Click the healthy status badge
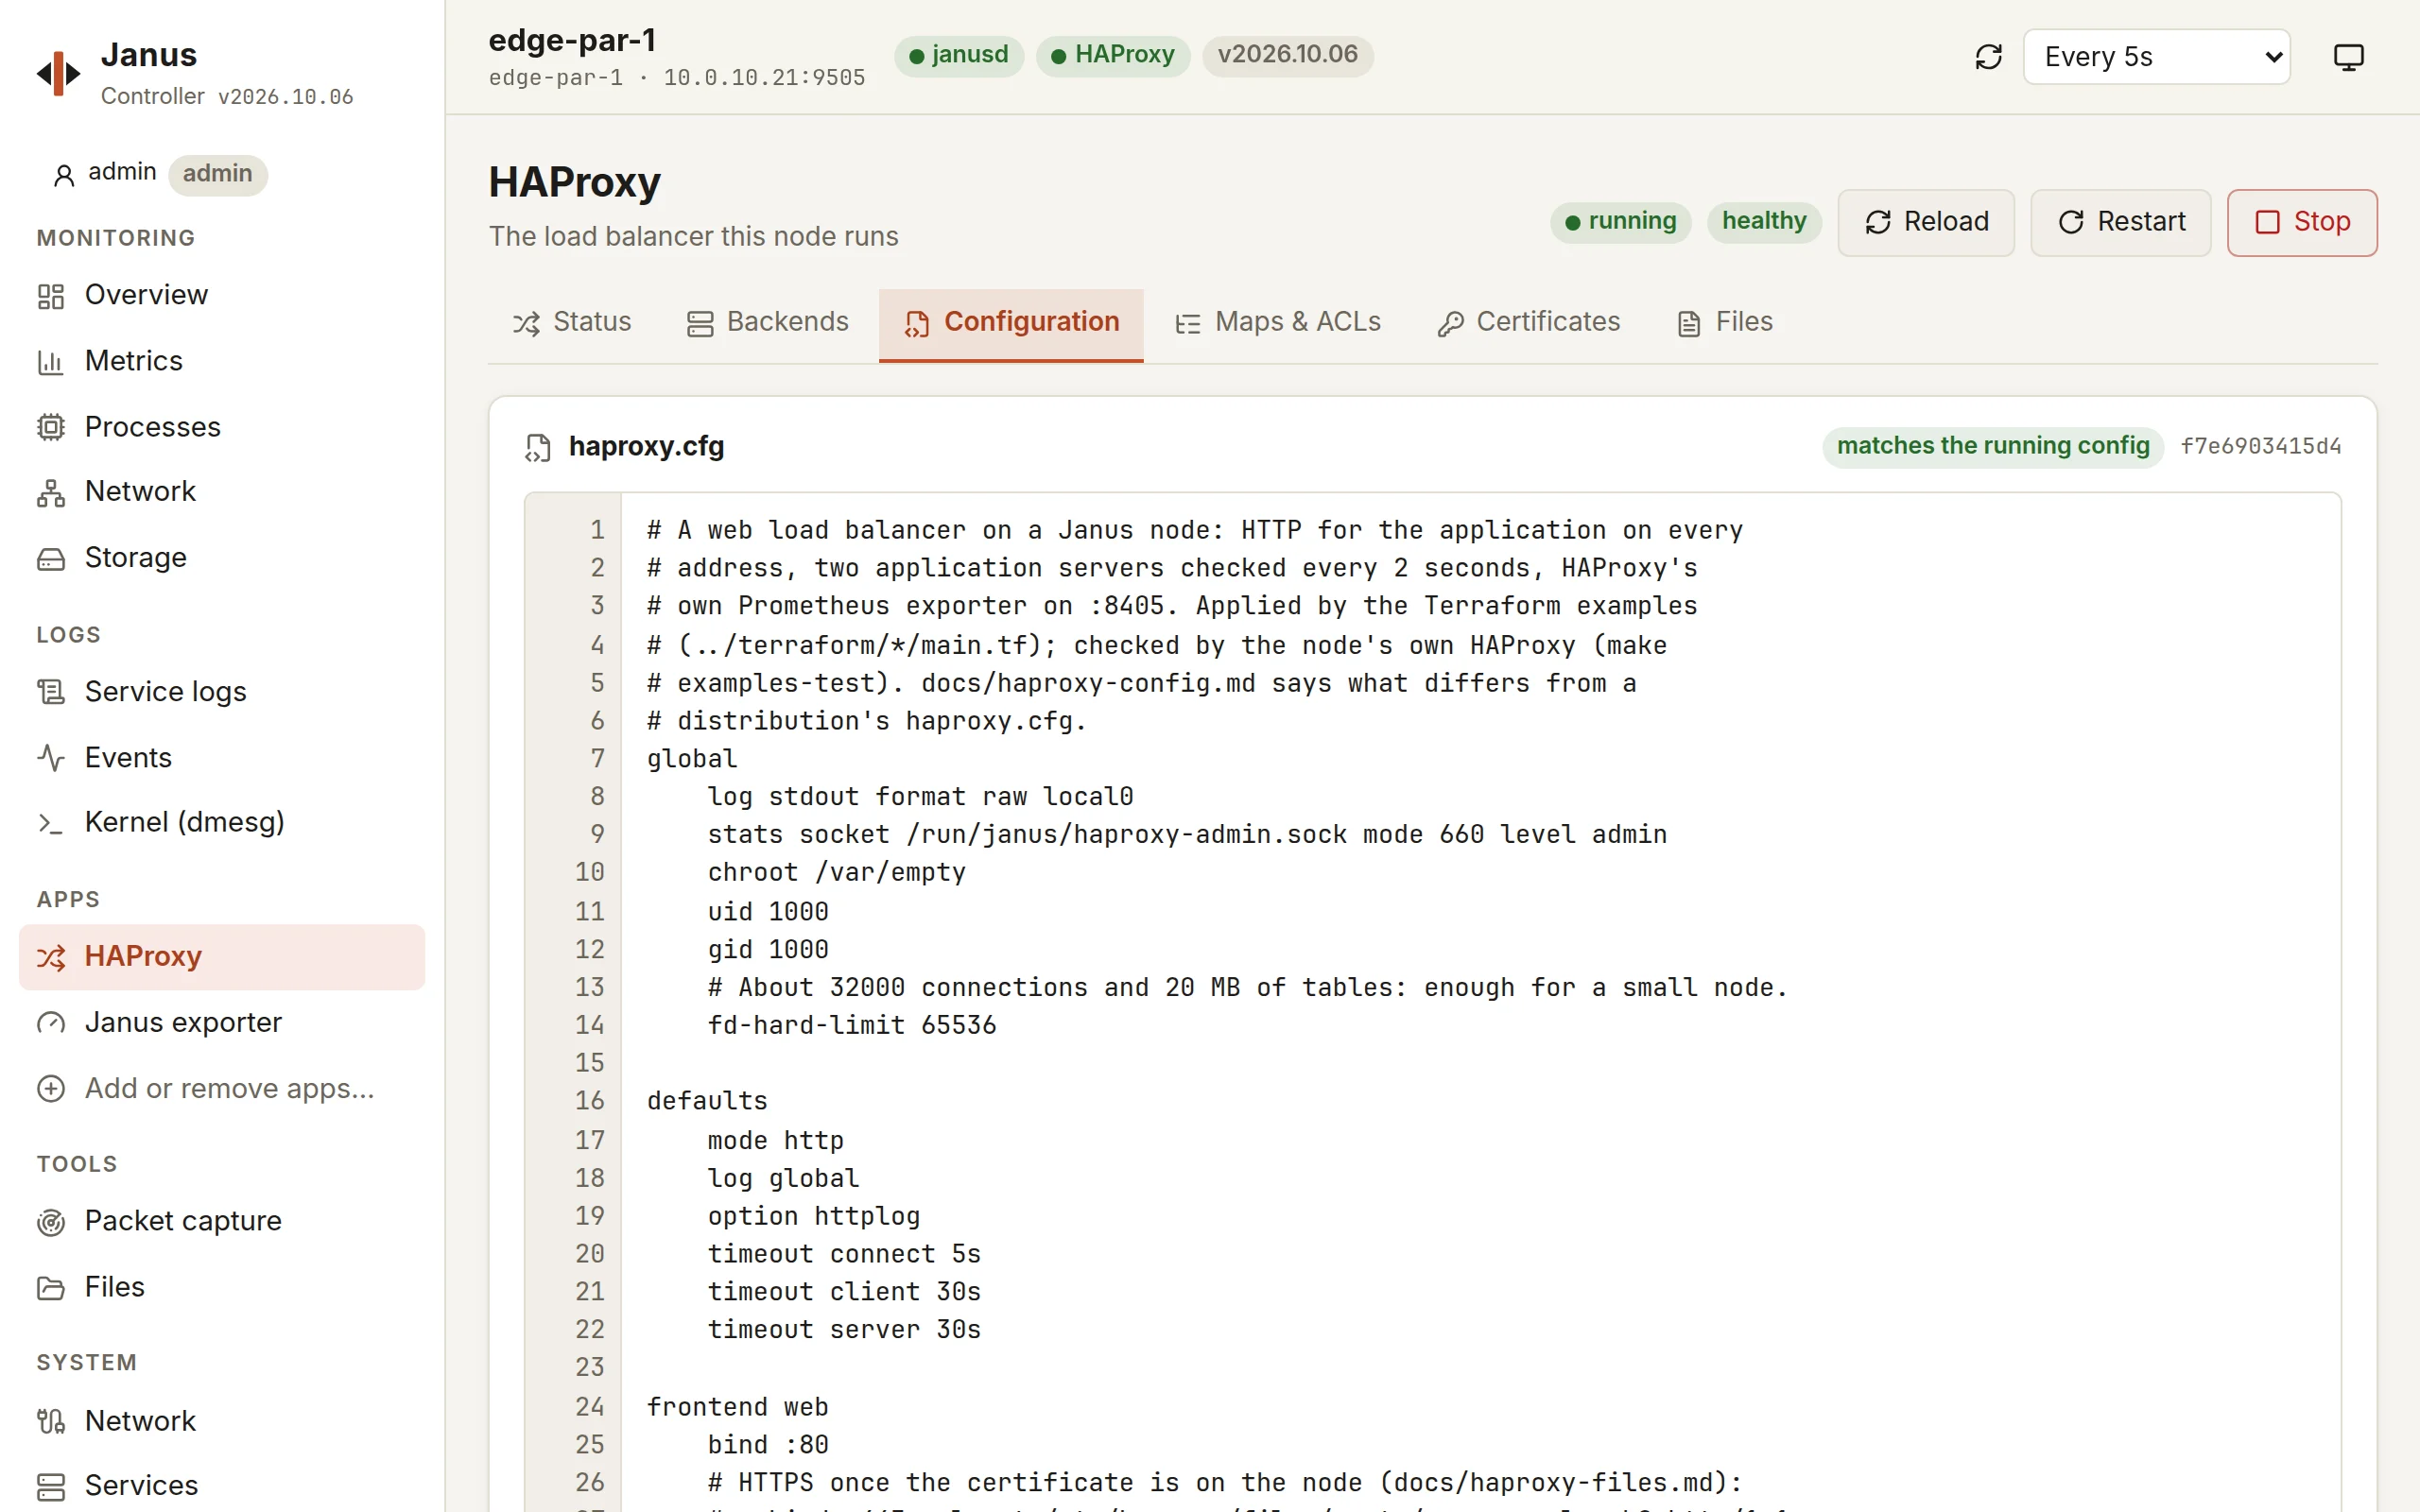2420x1512 pixels. [1764, 222]
